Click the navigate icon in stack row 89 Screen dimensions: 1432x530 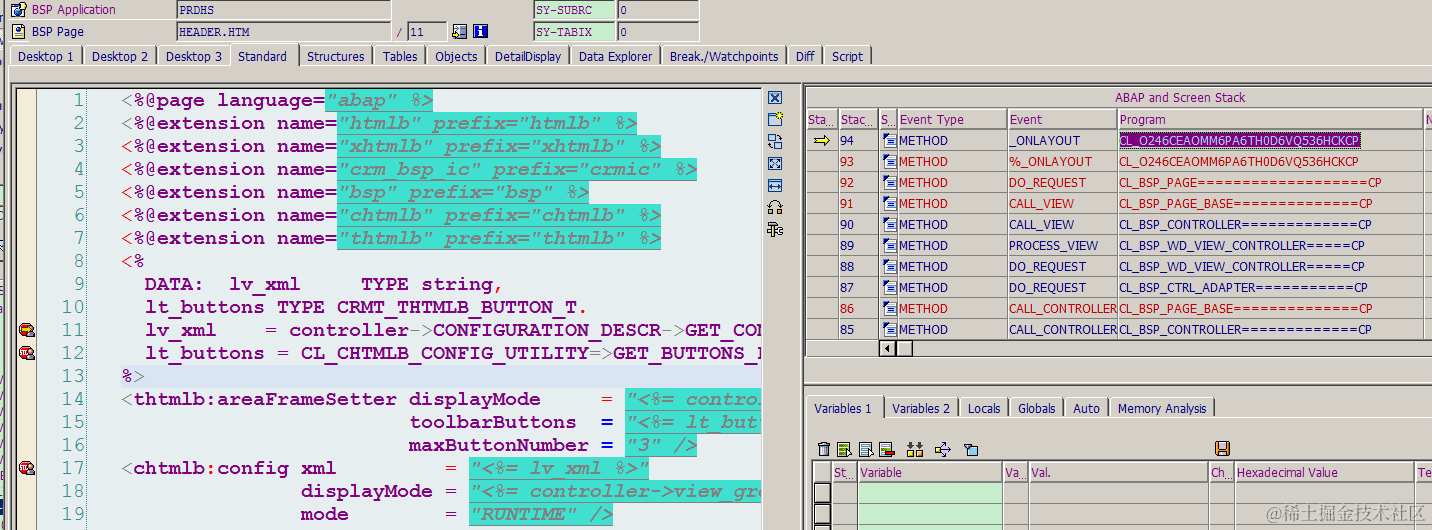(x=889, y=246)
